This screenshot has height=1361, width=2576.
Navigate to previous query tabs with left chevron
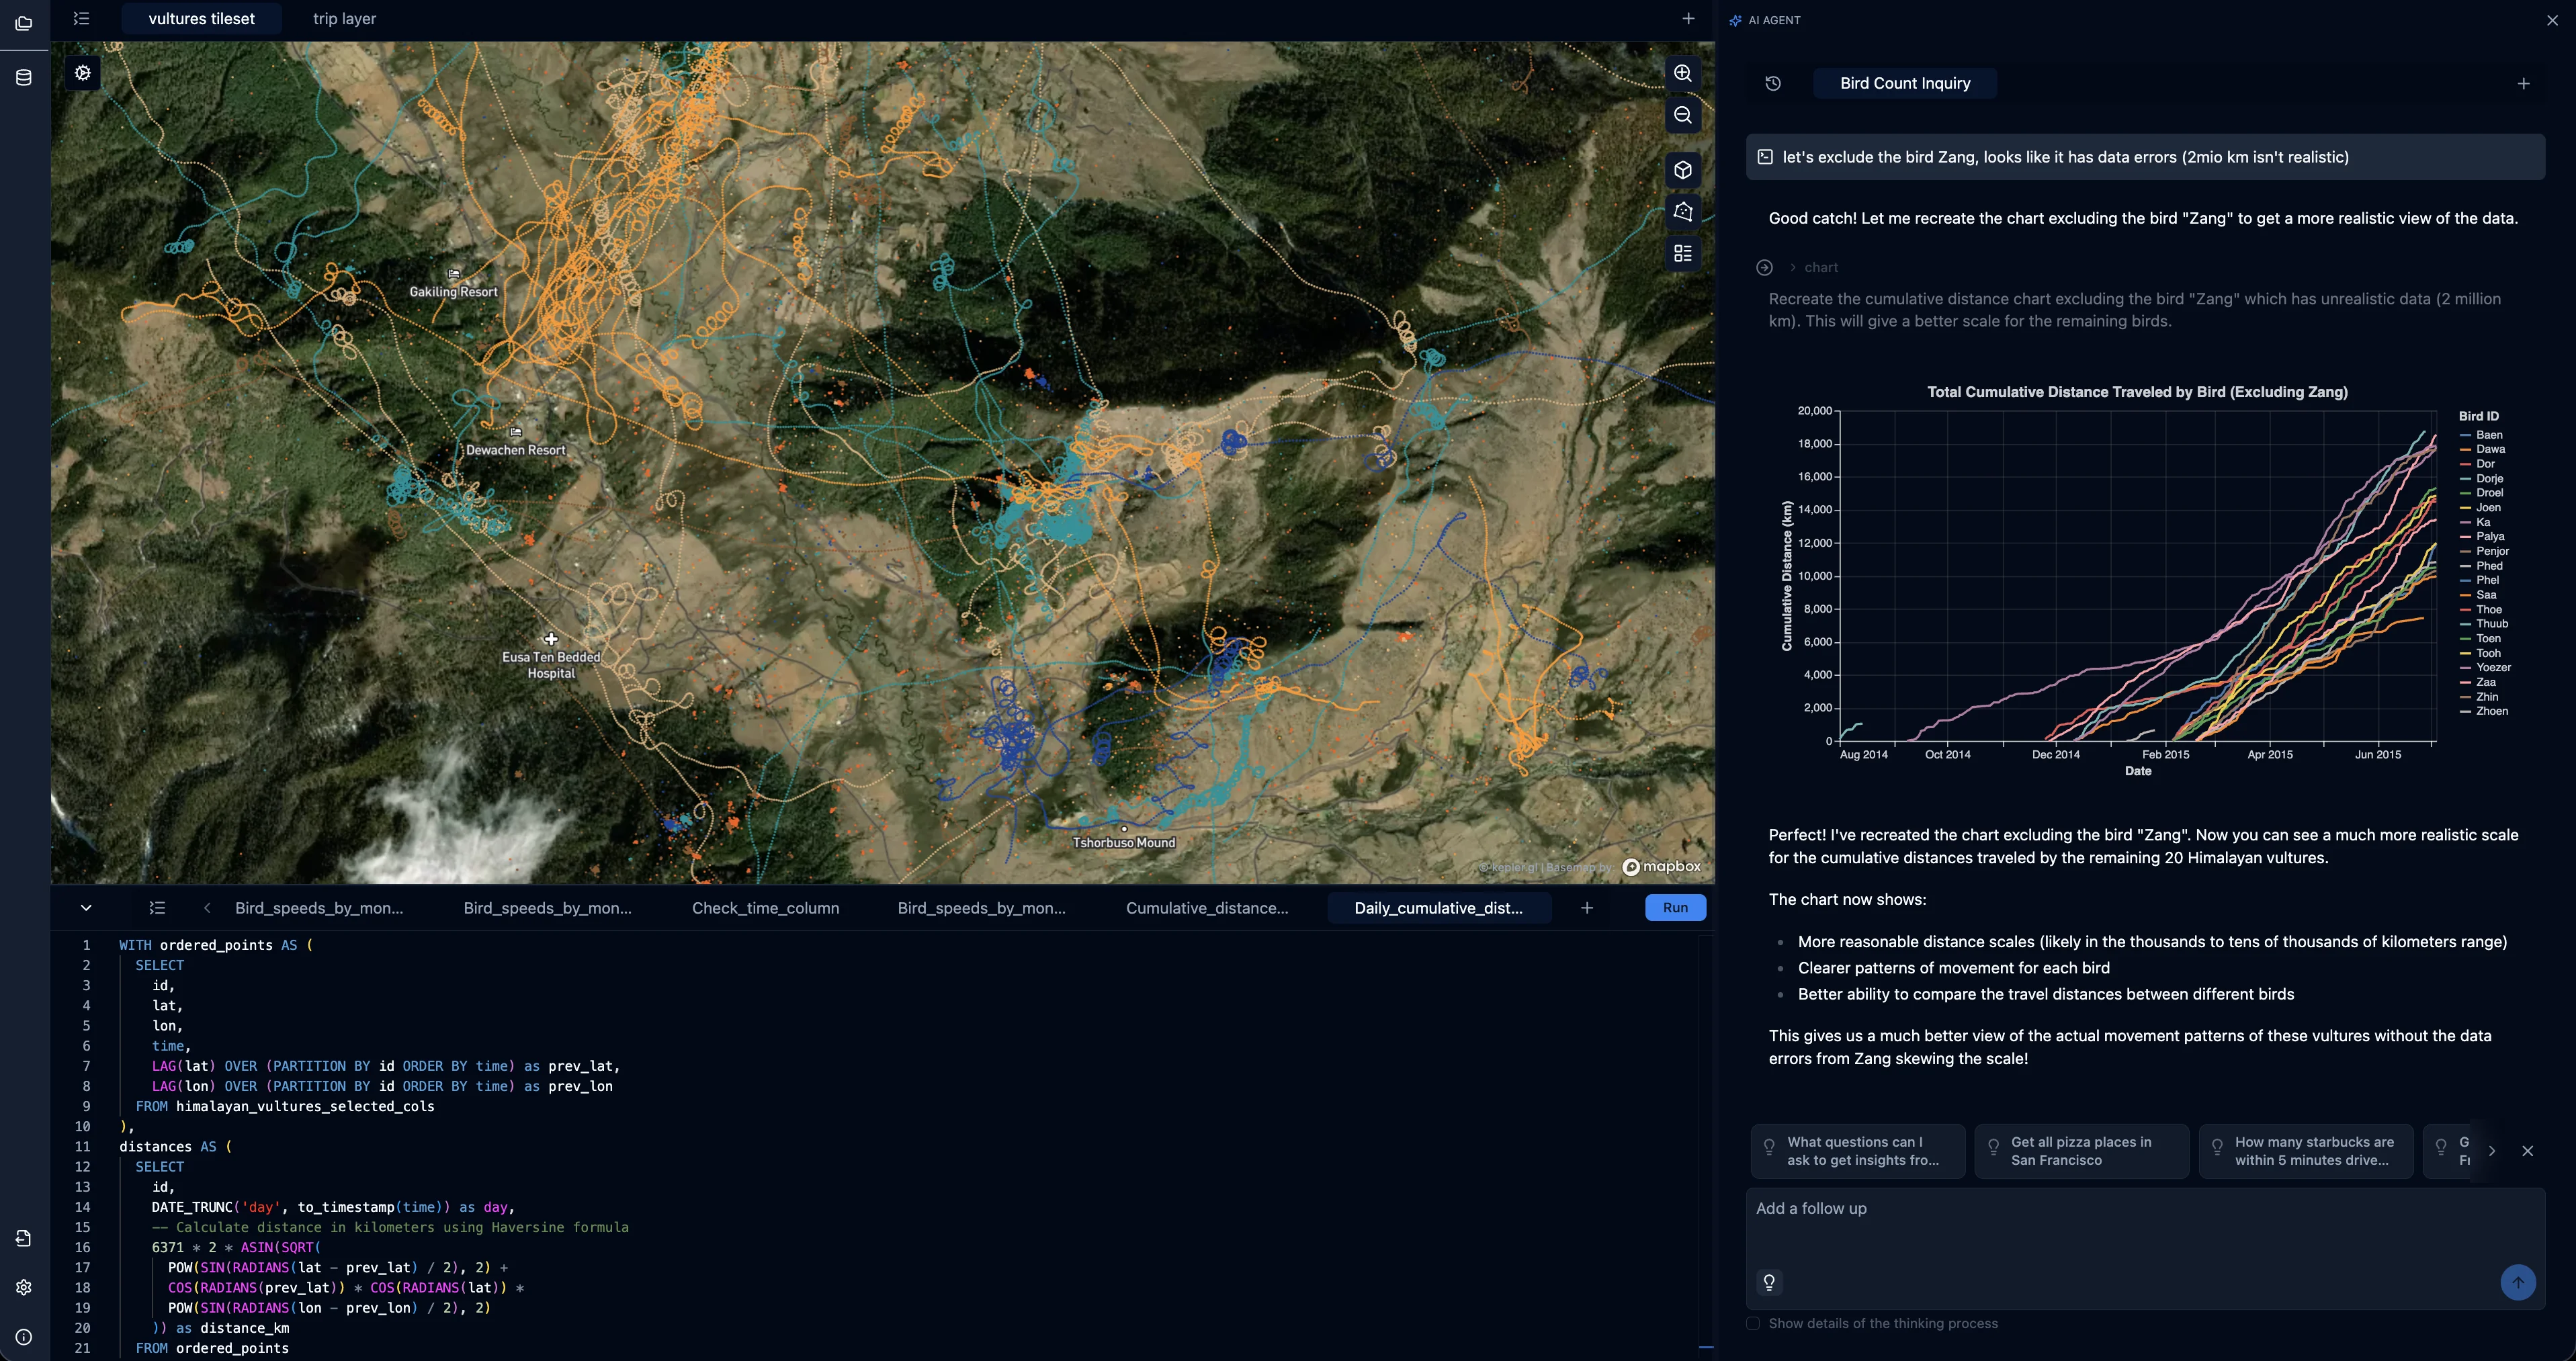click(207, 908)
